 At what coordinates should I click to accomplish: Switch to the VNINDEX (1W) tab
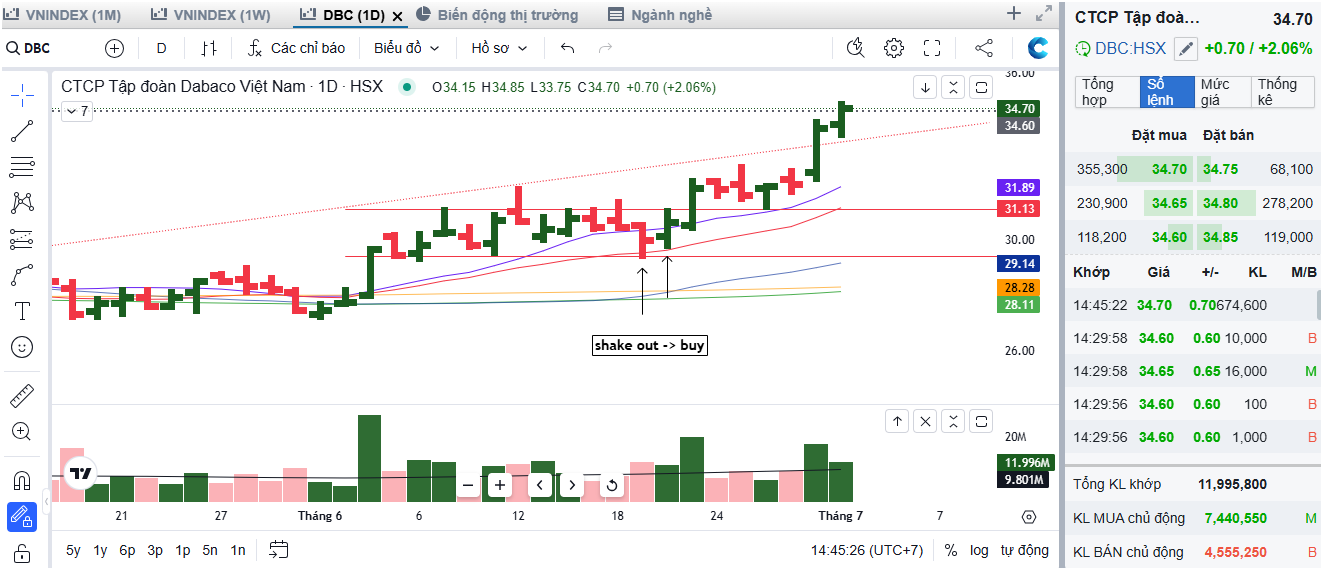coord(210,15)
